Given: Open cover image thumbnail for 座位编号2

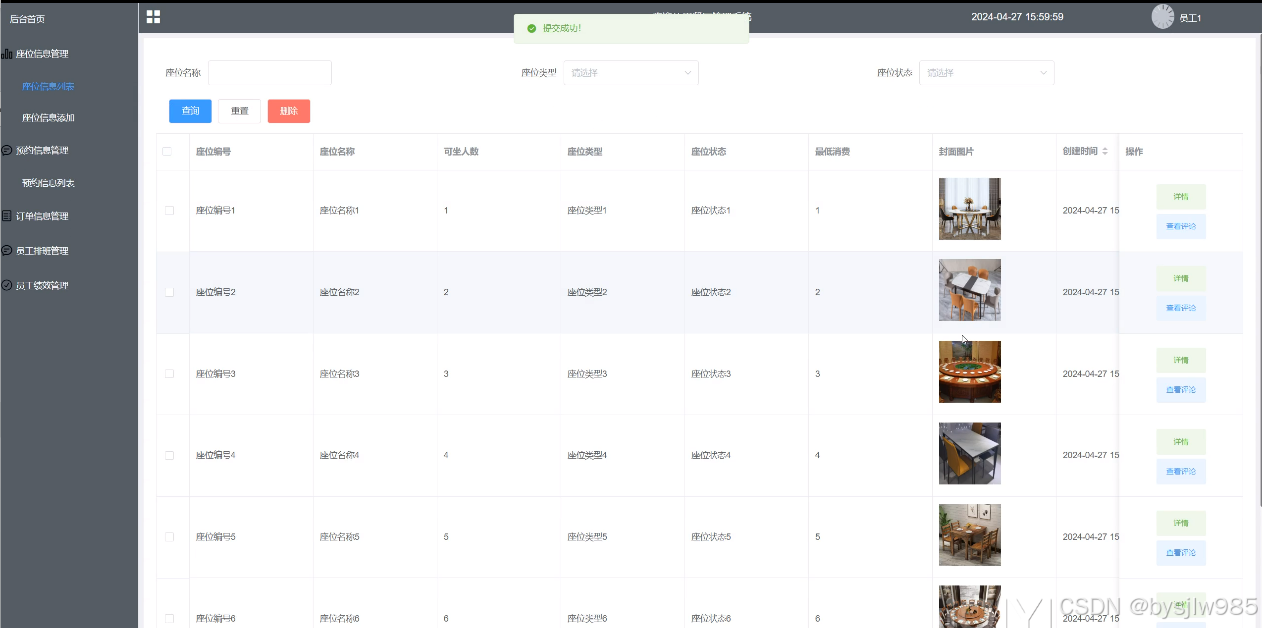Looking at the screenshot, I should click(970, 290).
